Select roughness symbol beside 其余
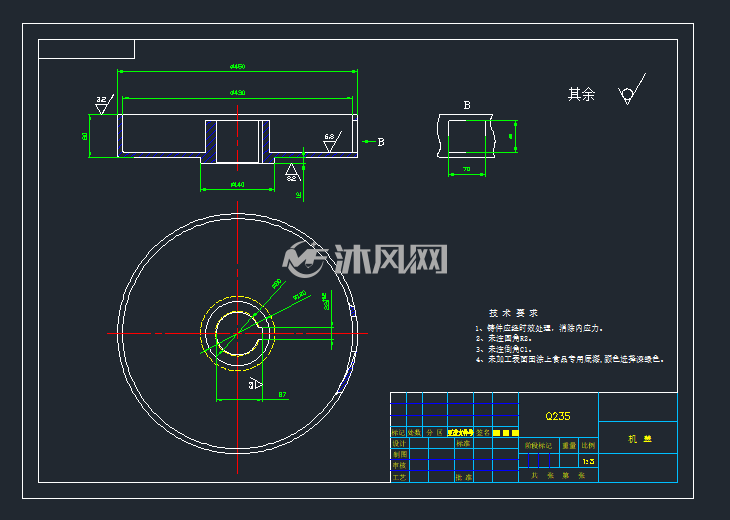This screenshot has height=520, width=730. coord(632,89)
